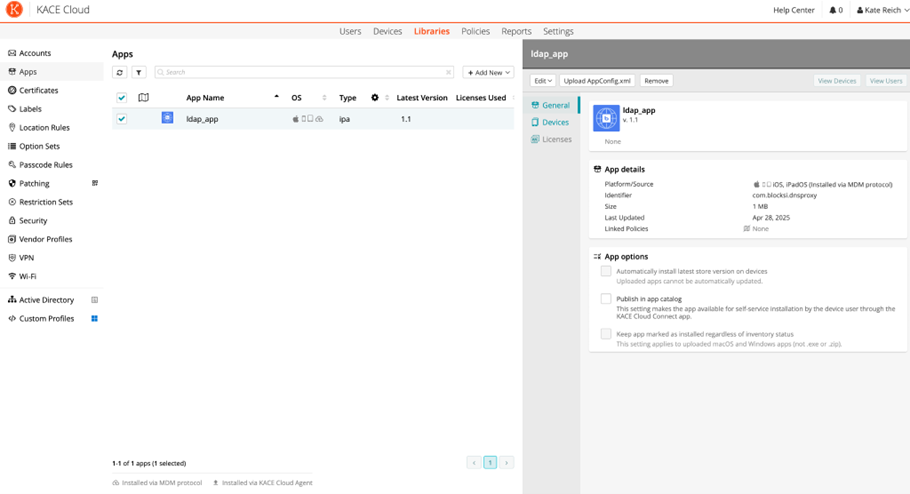The width and height of the screenshot is (910, 494).
Task: Click the com.blocksi.dnsproxy identifier value
Action: pos(785,195)
